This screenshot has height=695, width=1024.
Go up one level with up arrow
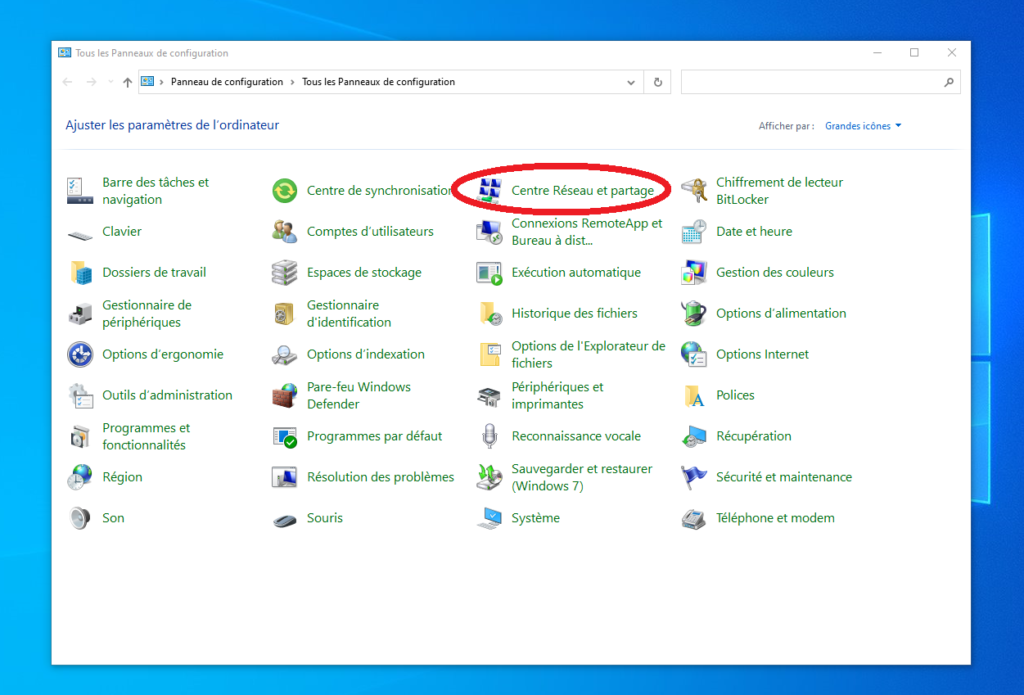[127, 82]
